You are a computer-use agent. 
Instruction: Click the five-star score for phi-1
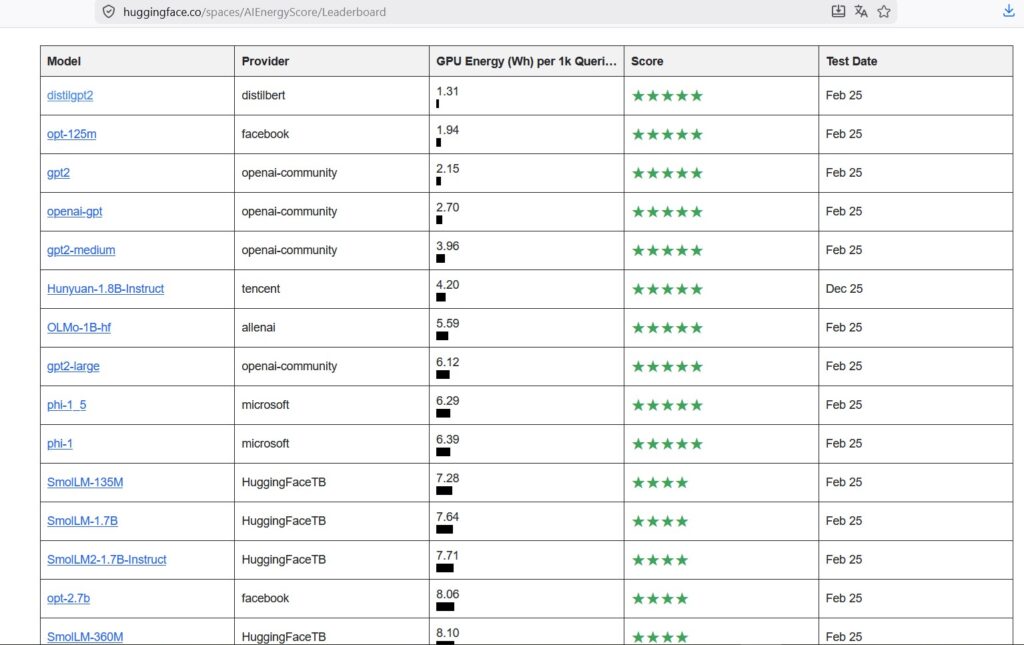coord(667,444)
